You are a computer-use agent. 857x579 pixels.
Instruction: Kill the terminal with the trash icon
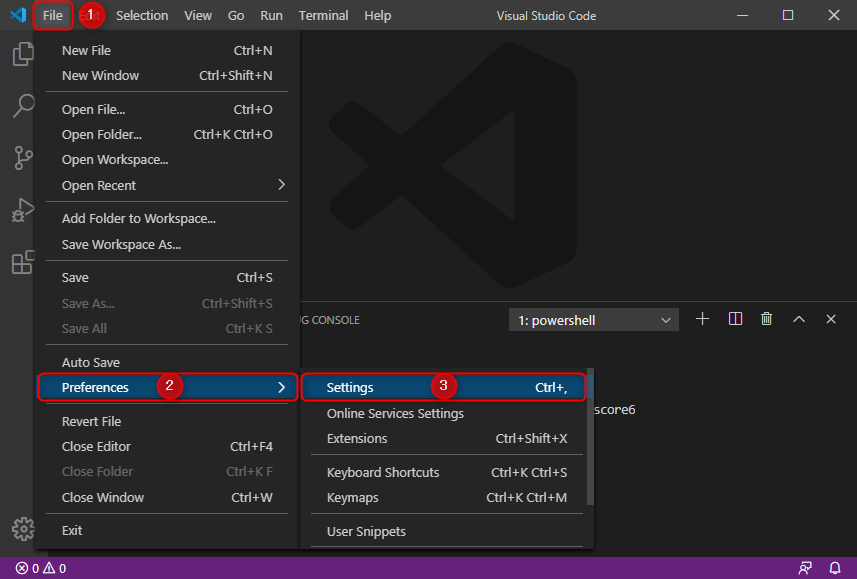(x=766, y=318)
